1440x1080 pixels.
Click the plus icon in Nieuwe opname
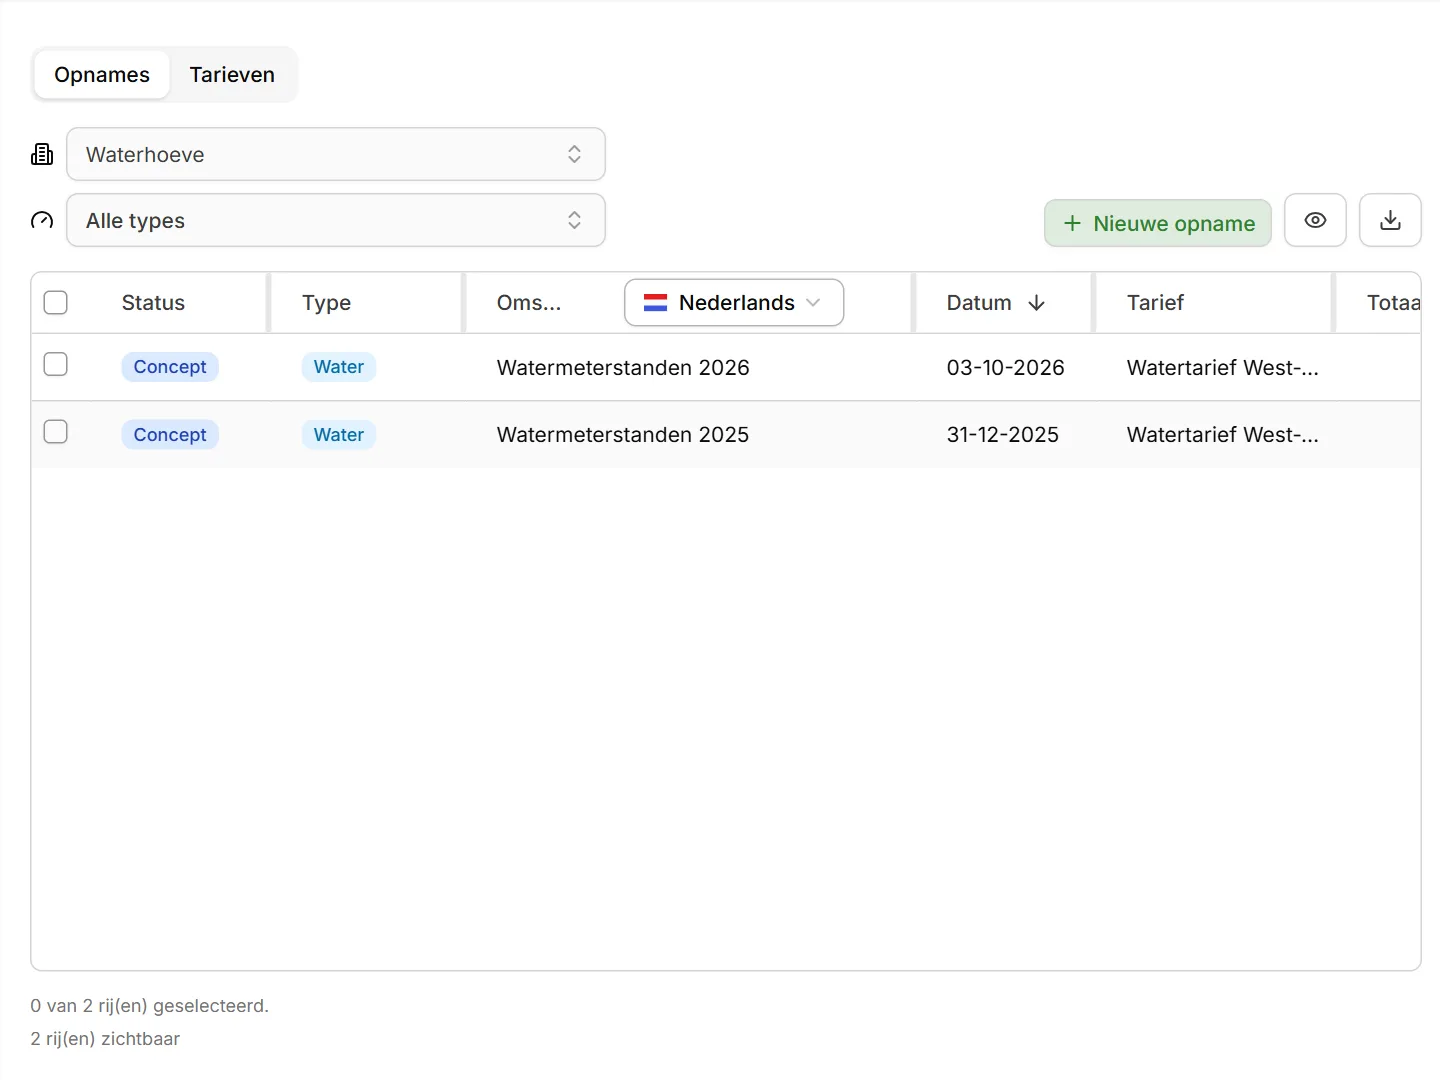[1072, 223]
